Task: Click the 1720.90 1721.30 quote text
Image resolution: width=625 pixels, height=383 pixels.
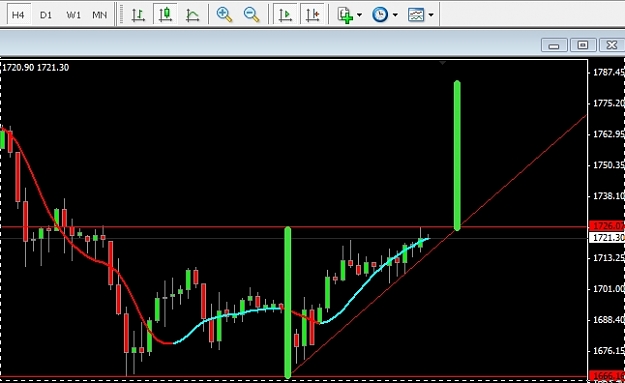Action: tap(35, 67)
